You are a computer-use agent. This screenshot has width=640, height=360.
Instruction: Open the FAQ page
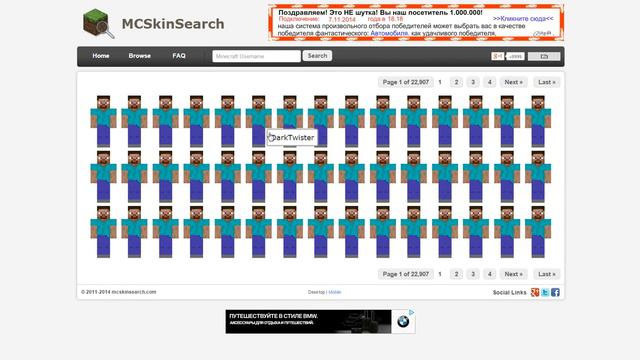pyautogui.click(x=179, y=56)
